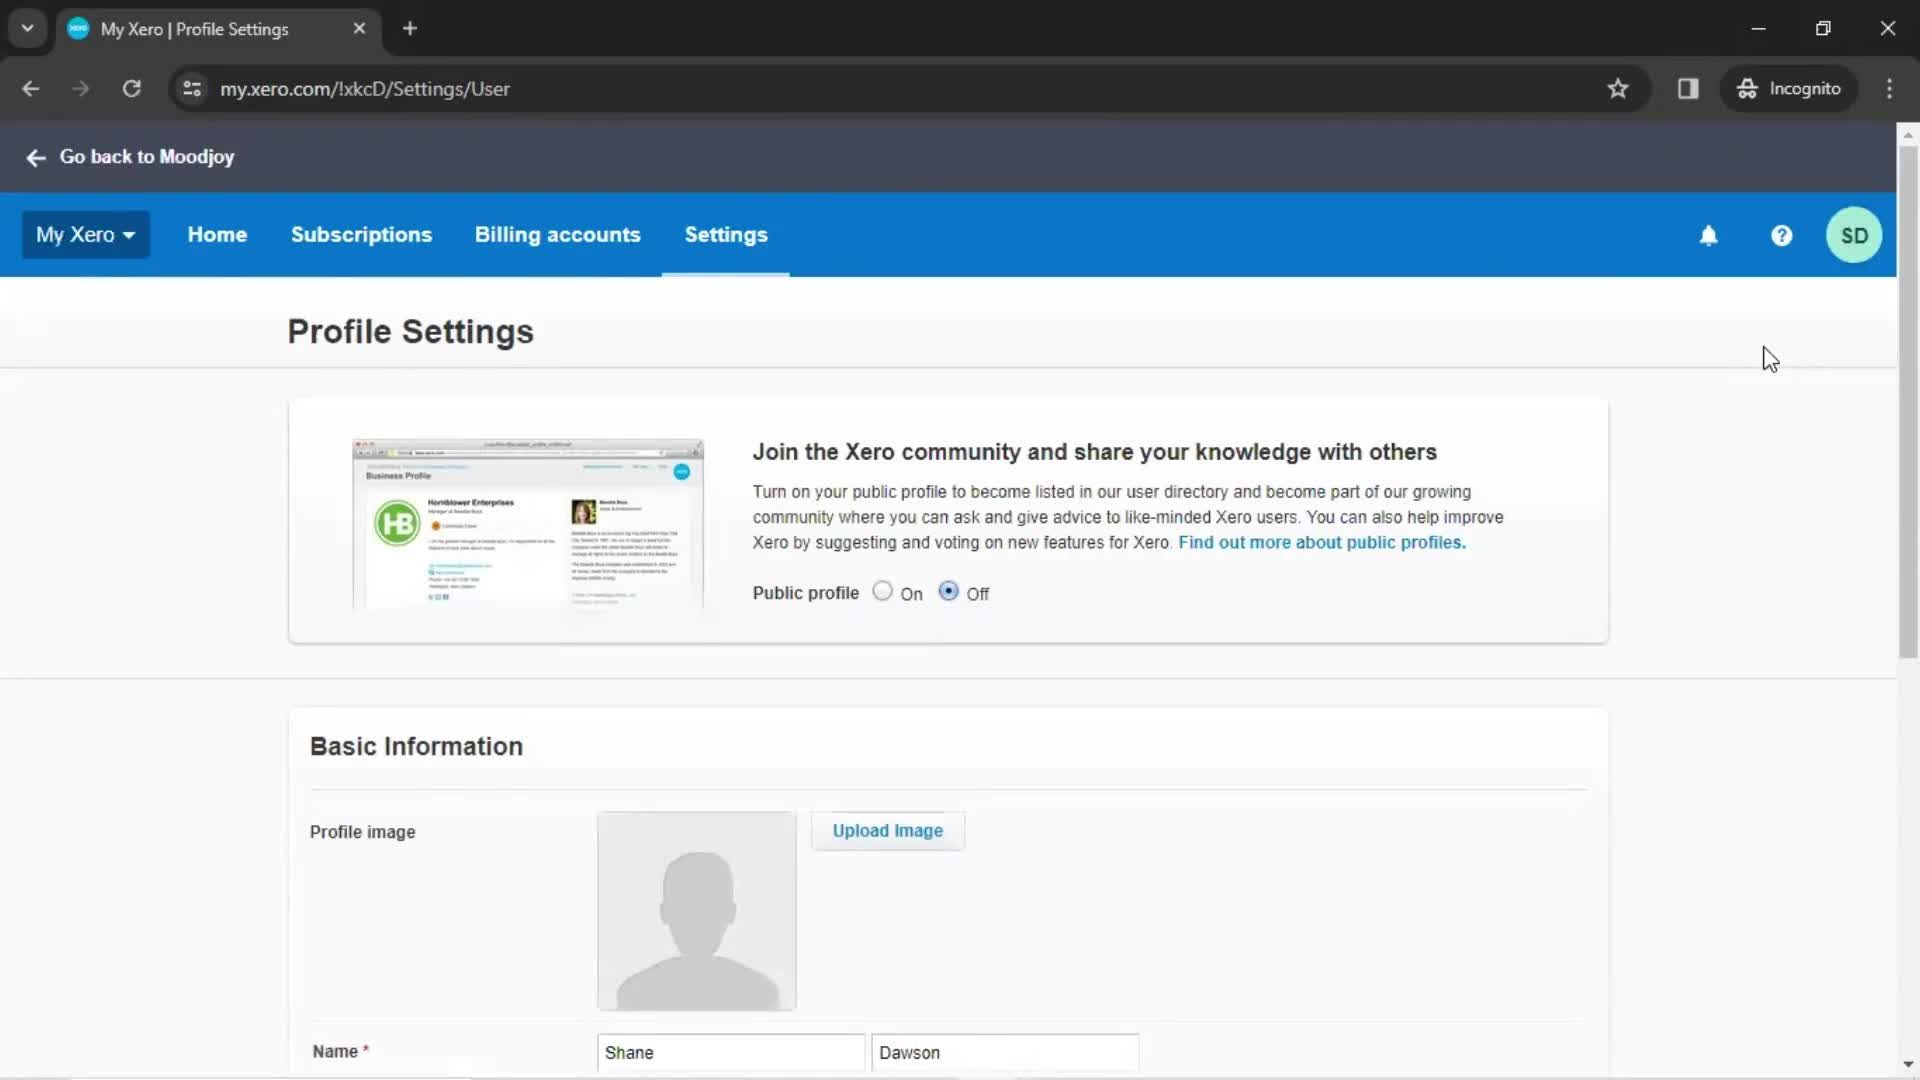Open the tab search dropdown arrow
Viewport: 1920px width, 1080px height.
(27, 29)
